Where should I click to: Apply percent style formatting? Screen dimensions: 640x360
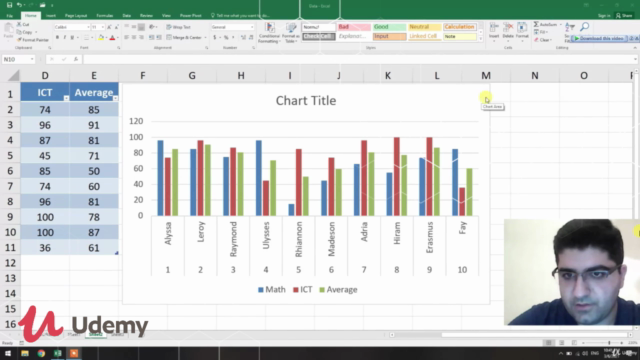click(226, 38)
